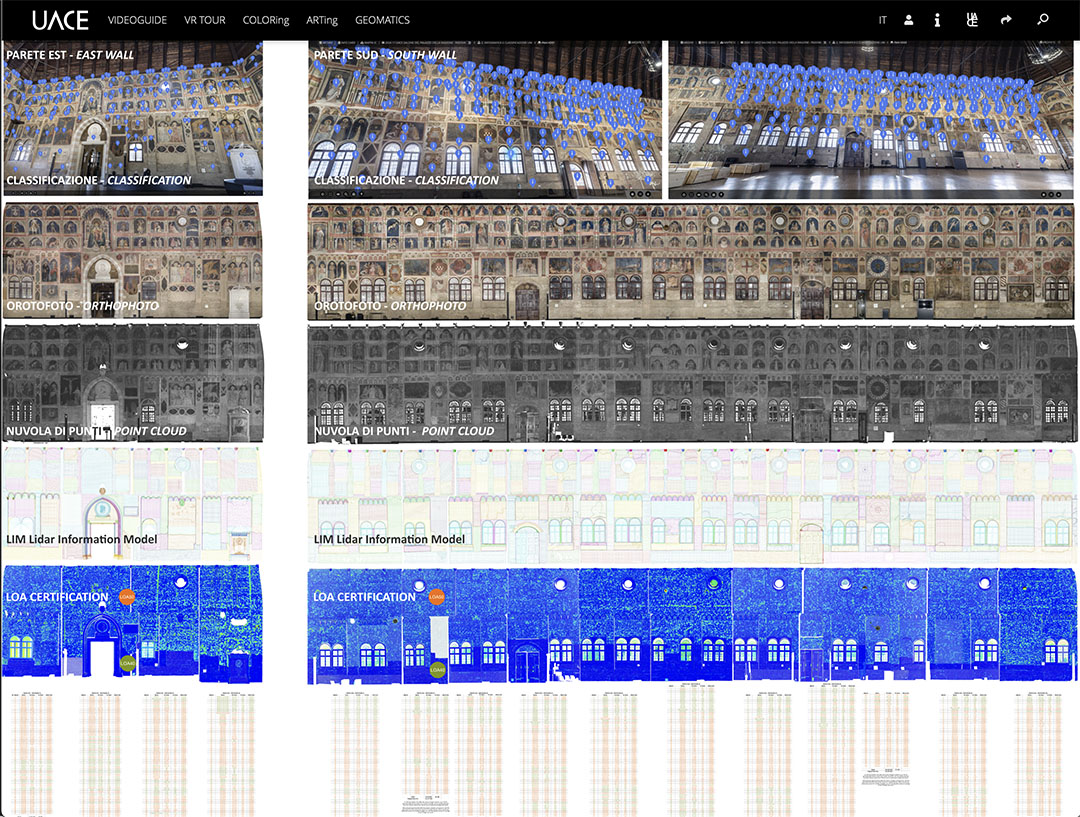Select orange LOA50 marker on South Wall

pos(436,597)
